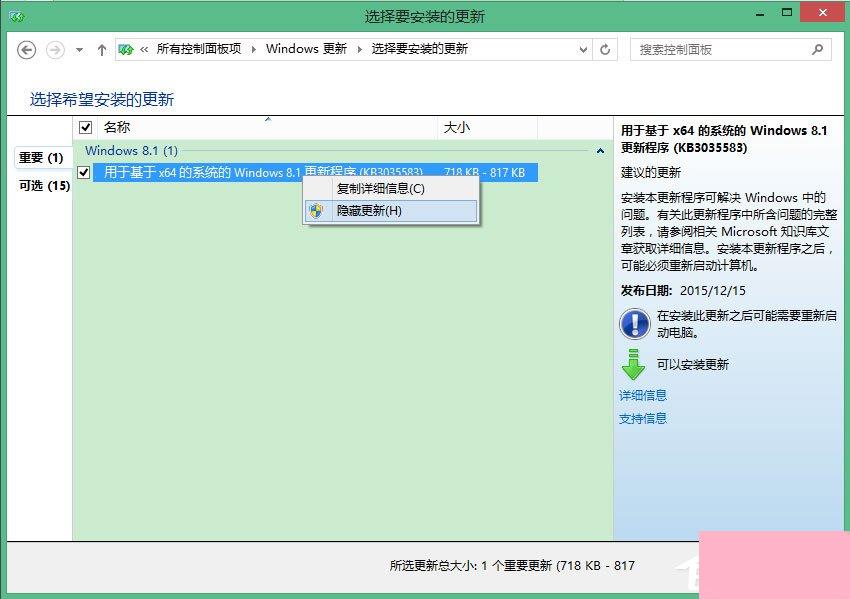
Task: Click the Forward navigation arrow
Action: [55, 50]
